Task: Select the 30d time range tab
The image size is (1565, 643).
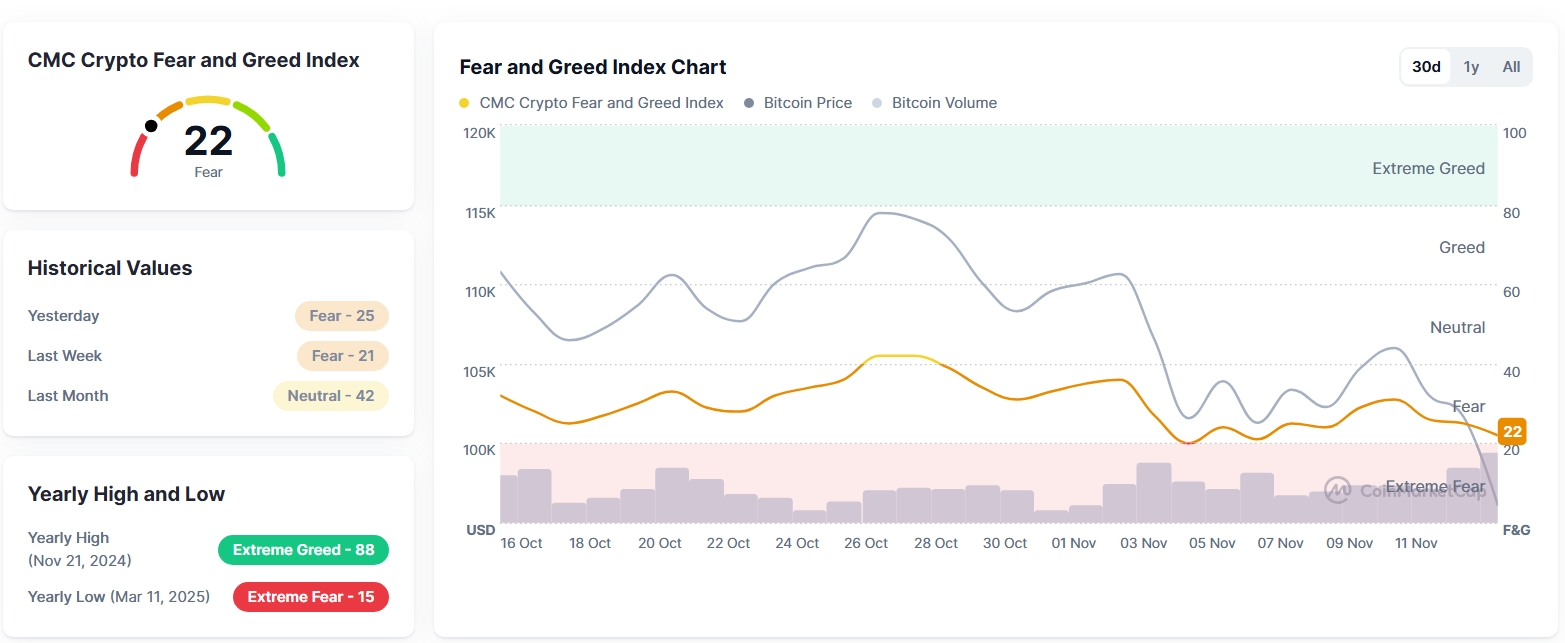Action: pyautogui.click(x=1426, y=67)
